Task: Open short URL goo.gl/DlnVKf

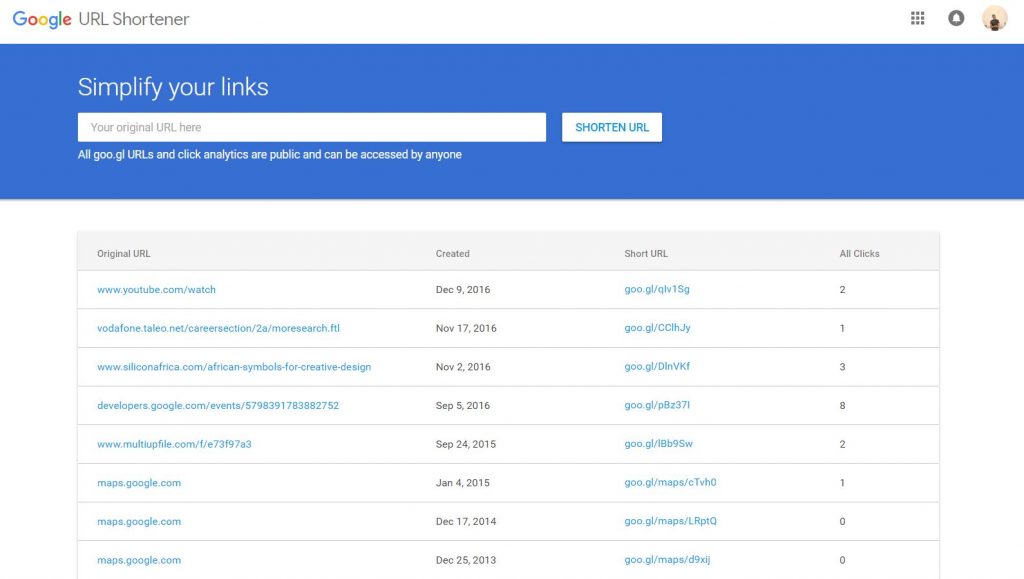Action: 657,366
